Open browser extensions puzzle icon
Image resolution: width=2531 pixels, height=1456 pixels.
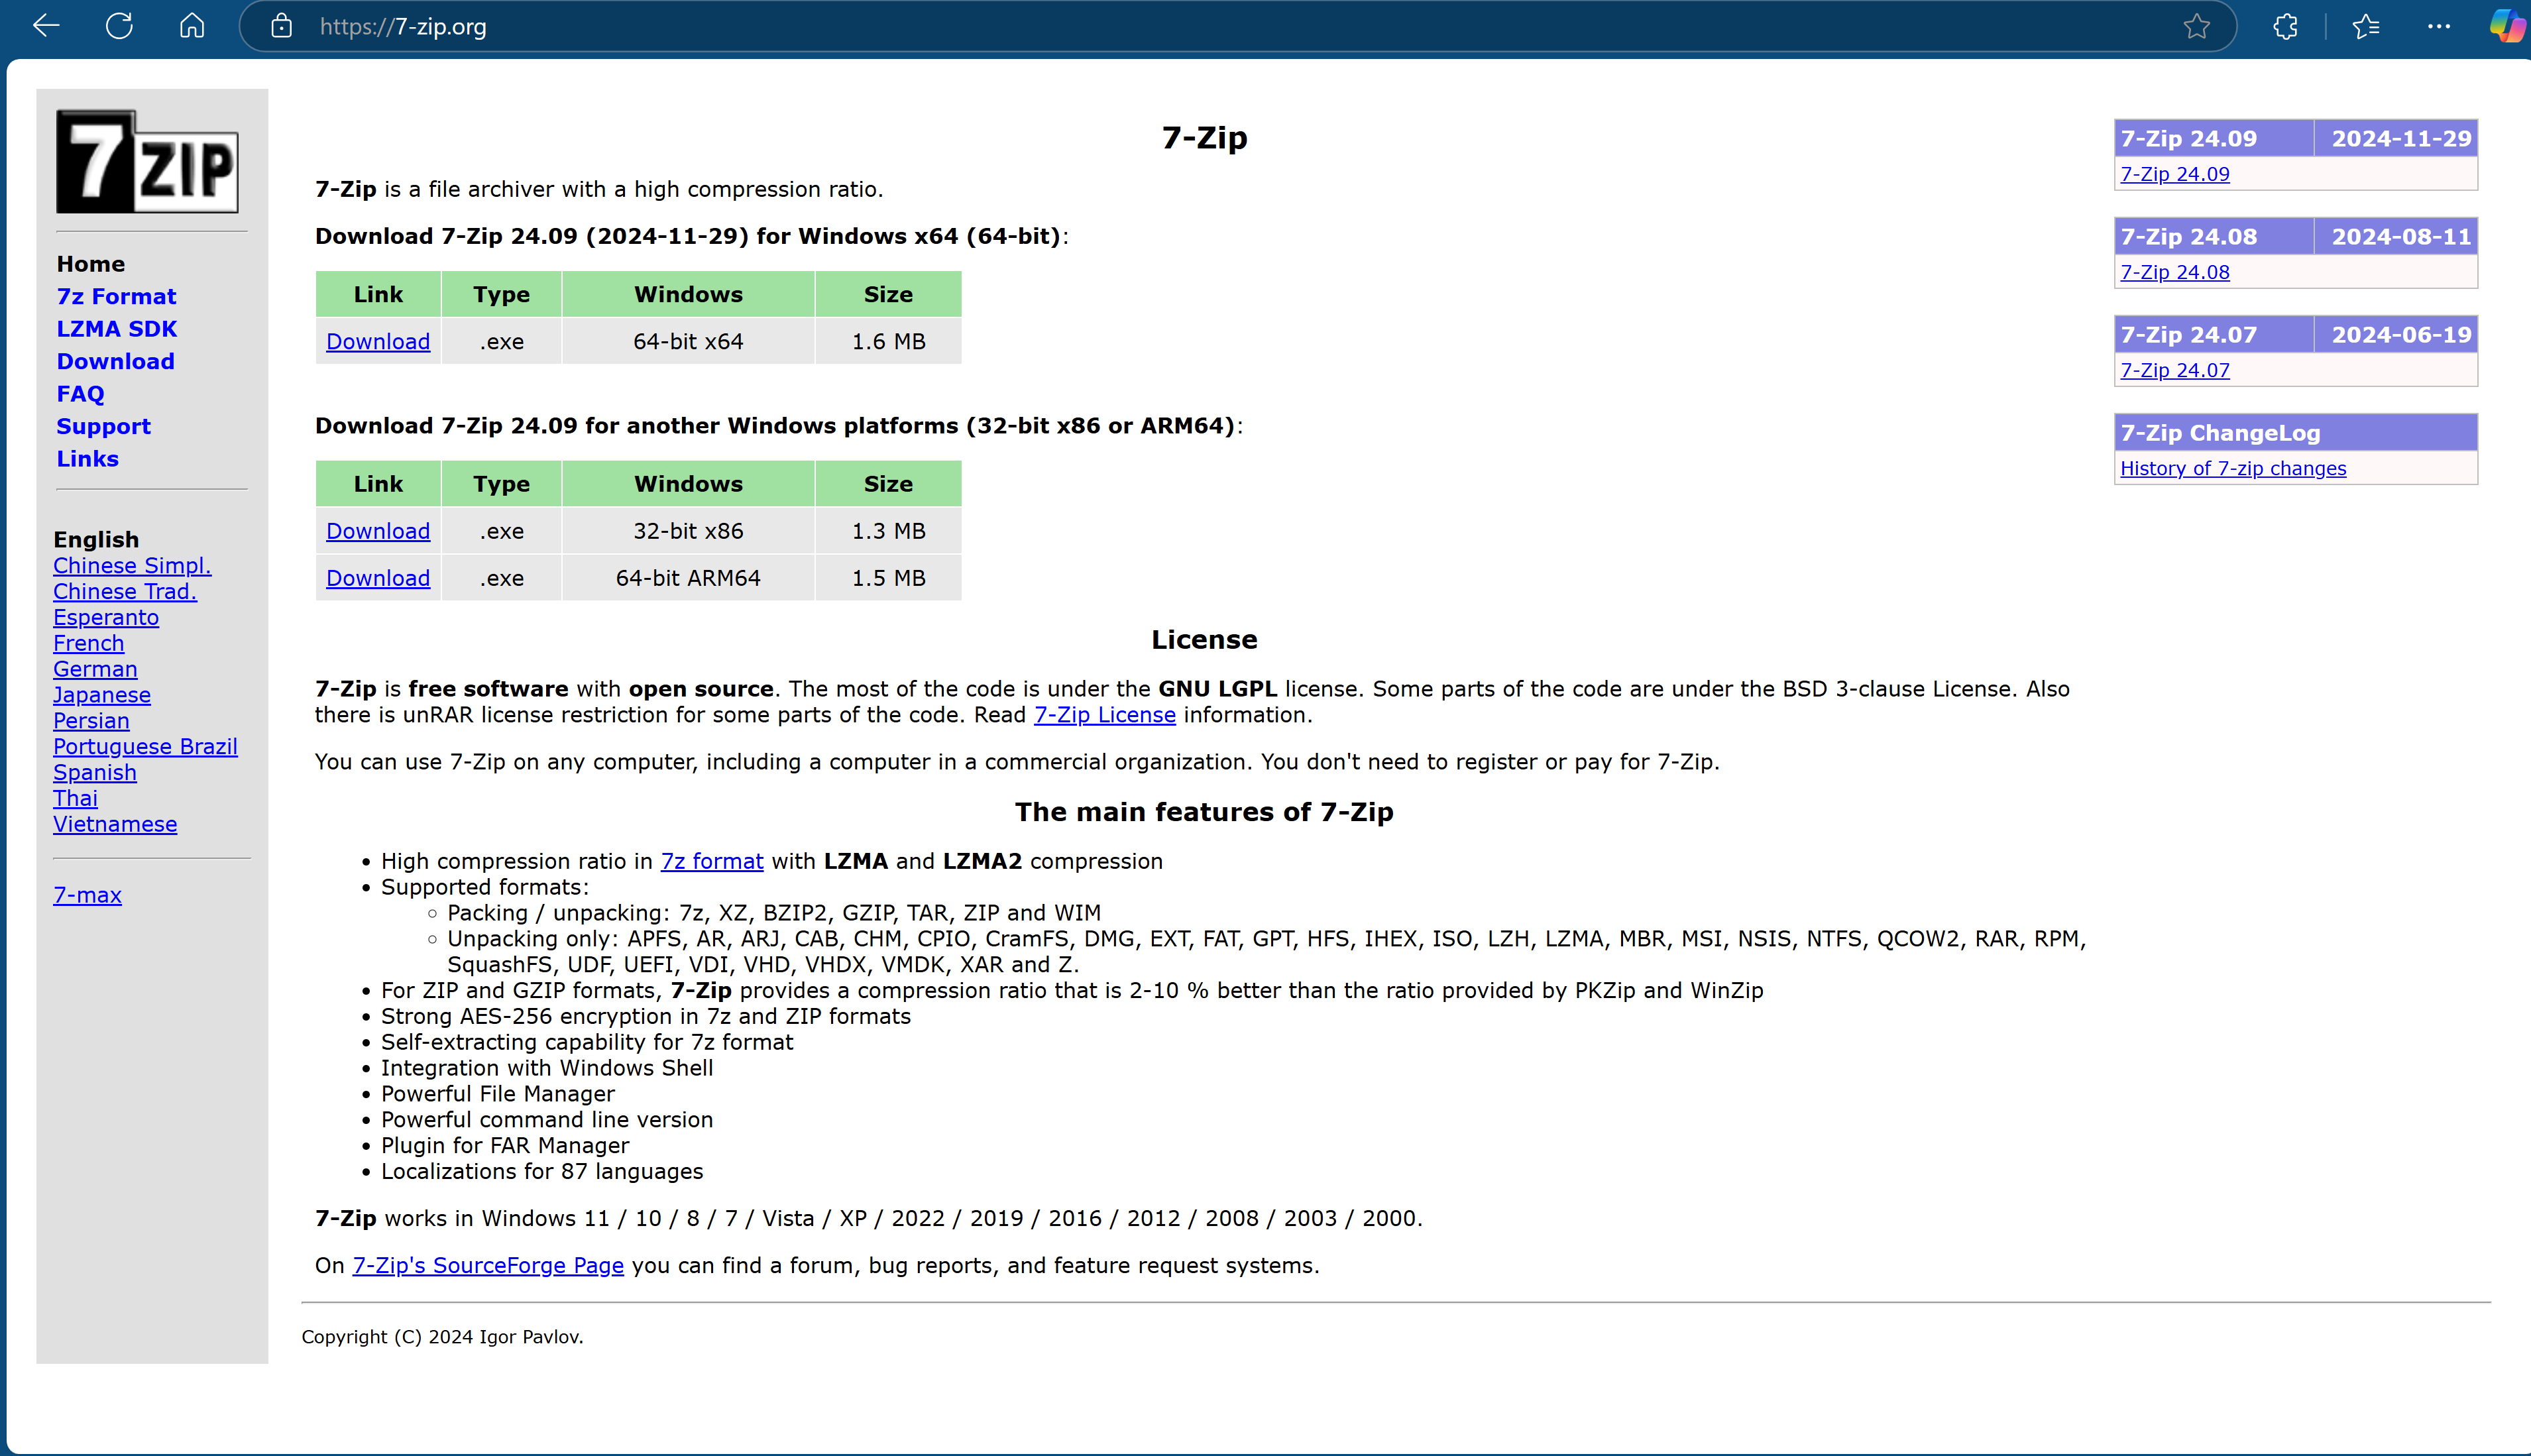[x=2285, y=26]
